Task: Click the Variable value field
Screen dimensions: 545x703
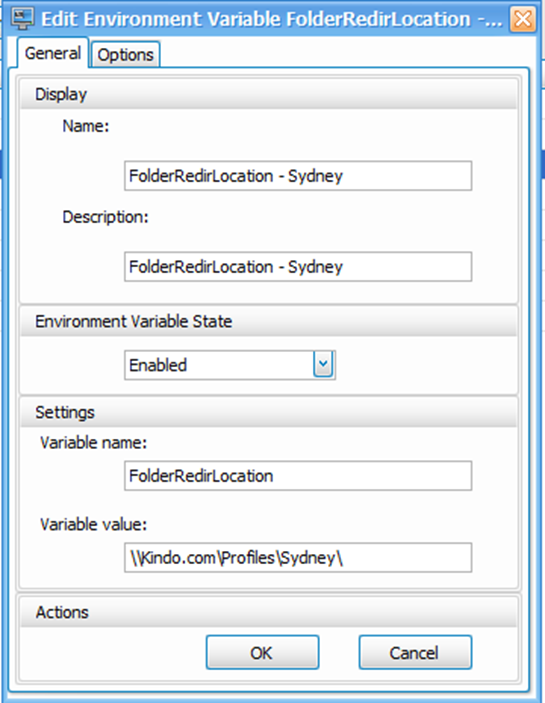Action: click(x=298, y=557)
